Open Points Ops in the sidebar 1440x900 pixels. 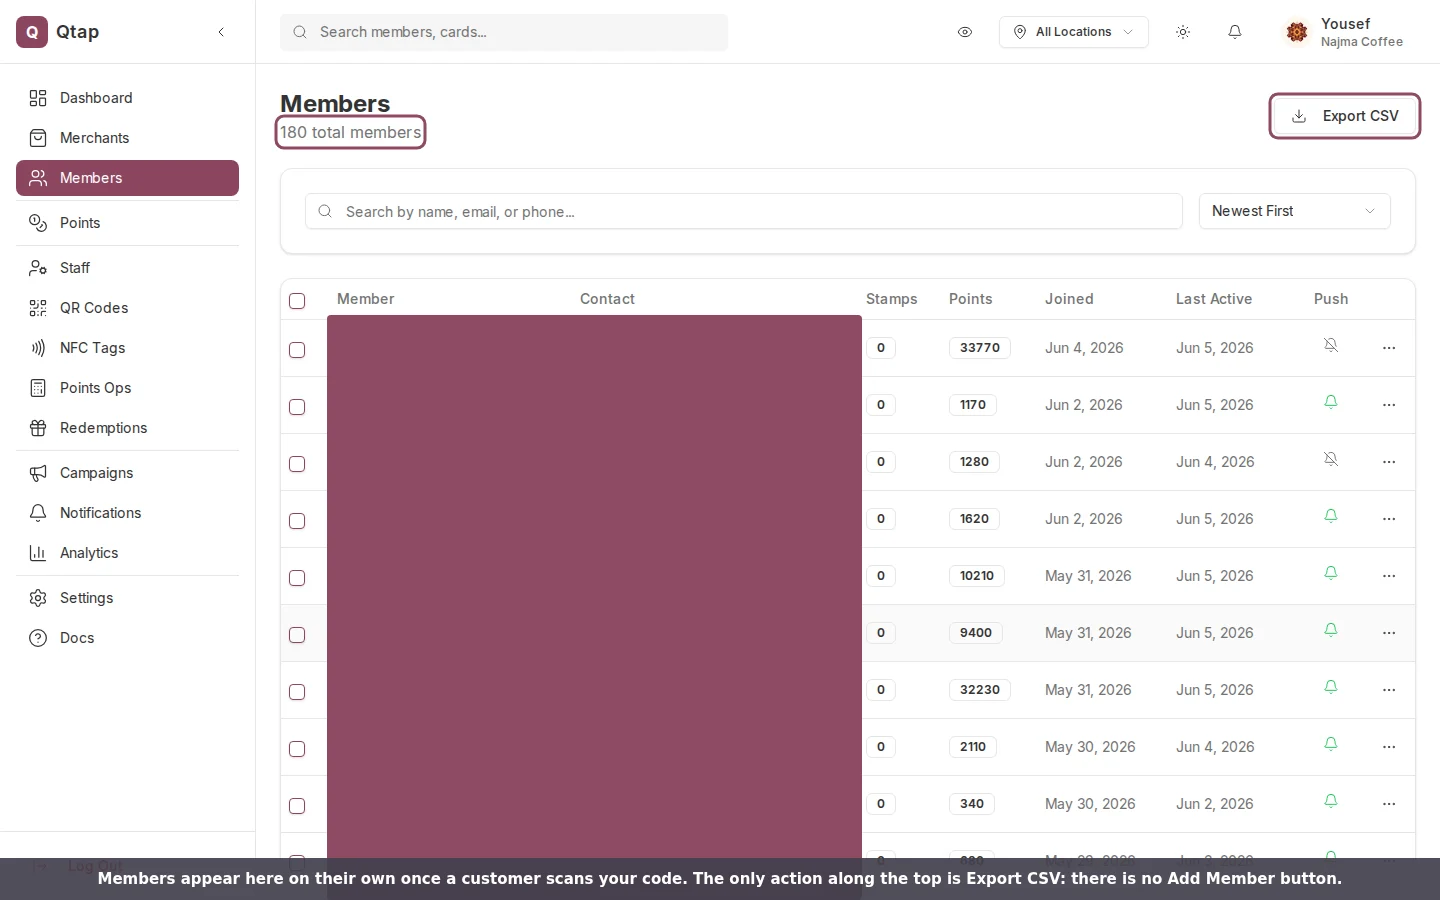(127, 388)
